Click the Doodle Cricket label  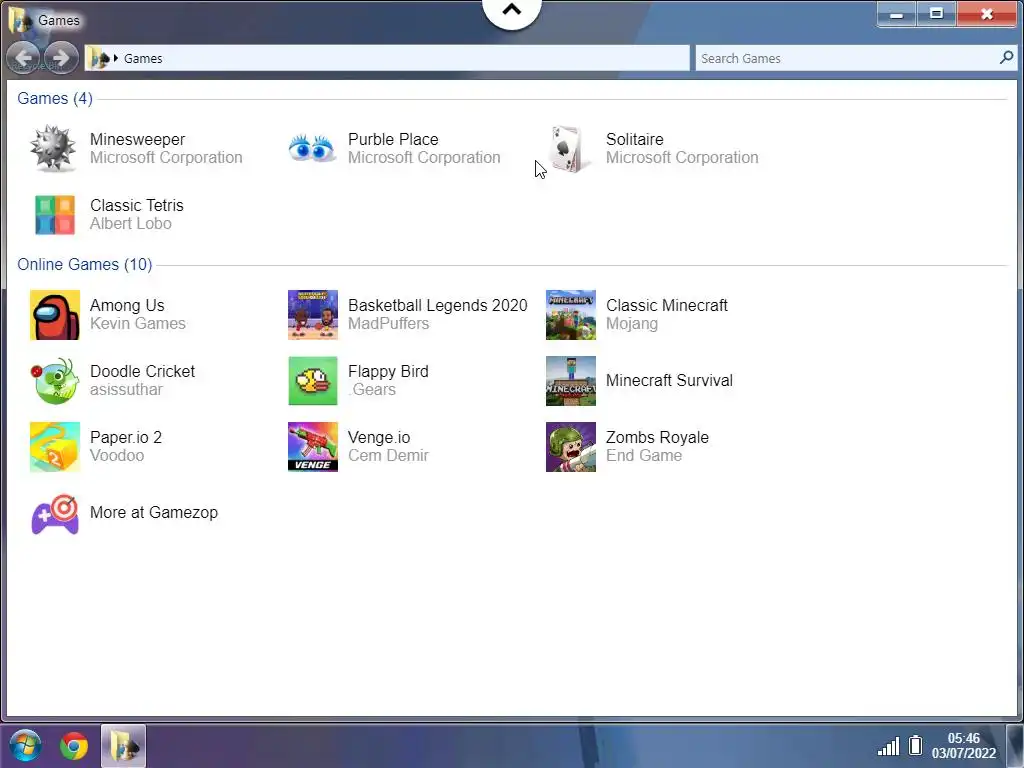click(142, 371)
